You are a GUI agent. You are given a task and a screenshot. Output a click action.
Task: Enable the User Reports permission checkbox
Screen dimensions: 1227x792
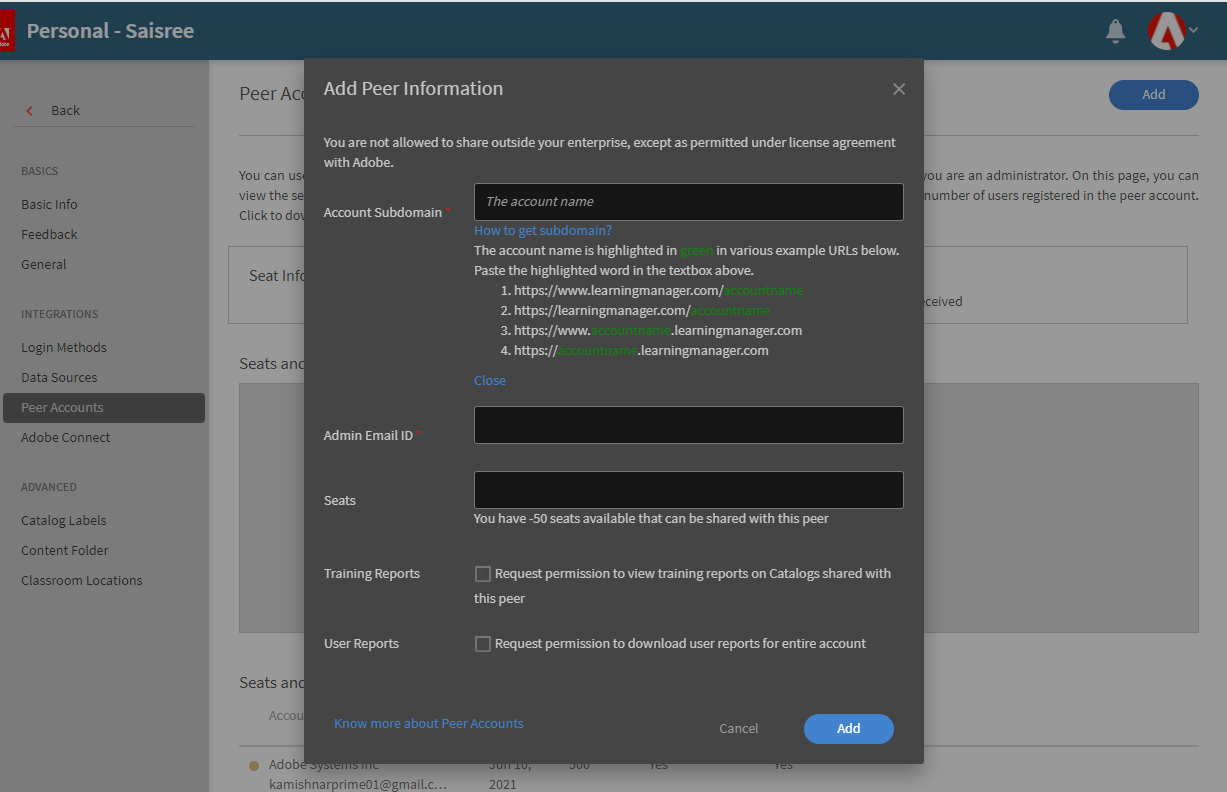(x=483, y=644)
